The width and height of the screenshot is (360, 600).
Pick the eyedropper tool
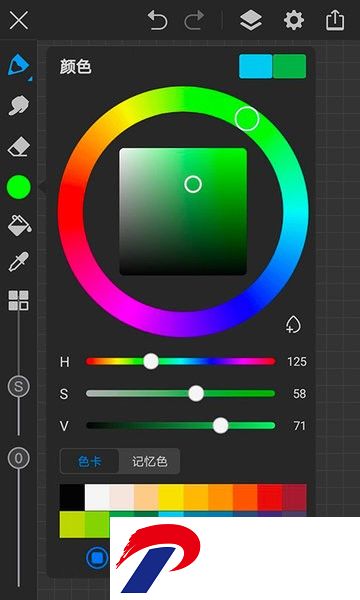tap(18, 262)
